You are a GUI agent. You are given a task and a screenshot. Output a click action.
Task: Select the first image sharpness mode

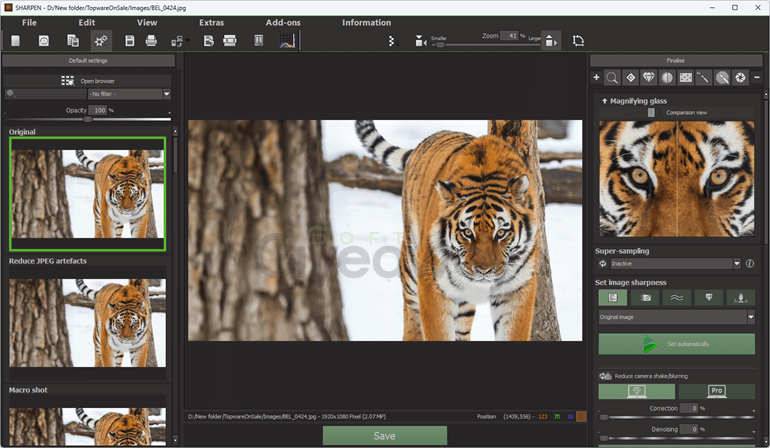(612, 298)
